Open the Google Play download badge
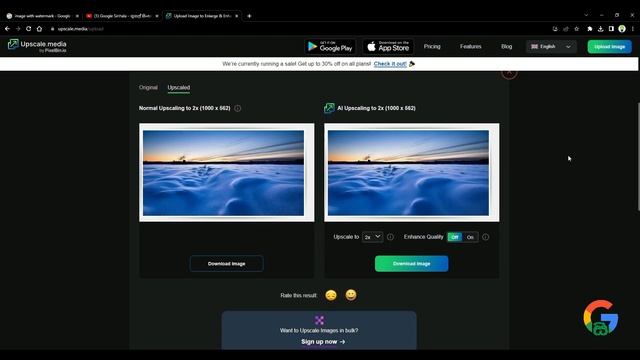 coord(330,47)
